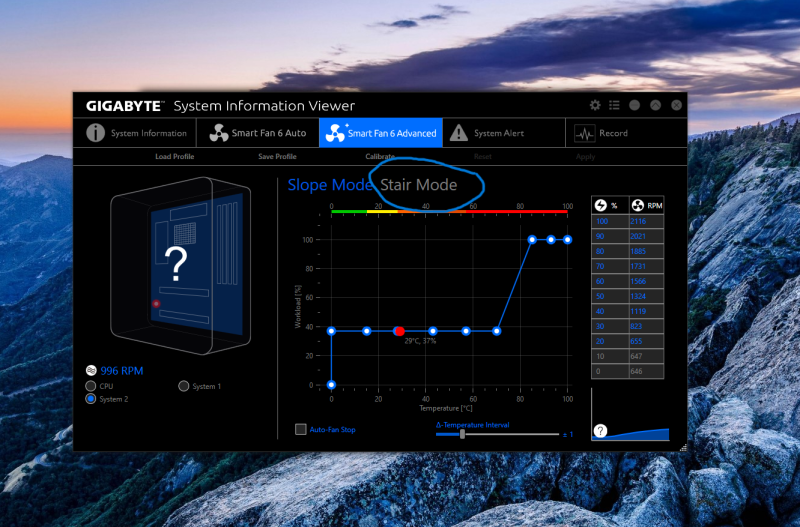
Task: Open the Record tab
Action: tap(626, 133)
